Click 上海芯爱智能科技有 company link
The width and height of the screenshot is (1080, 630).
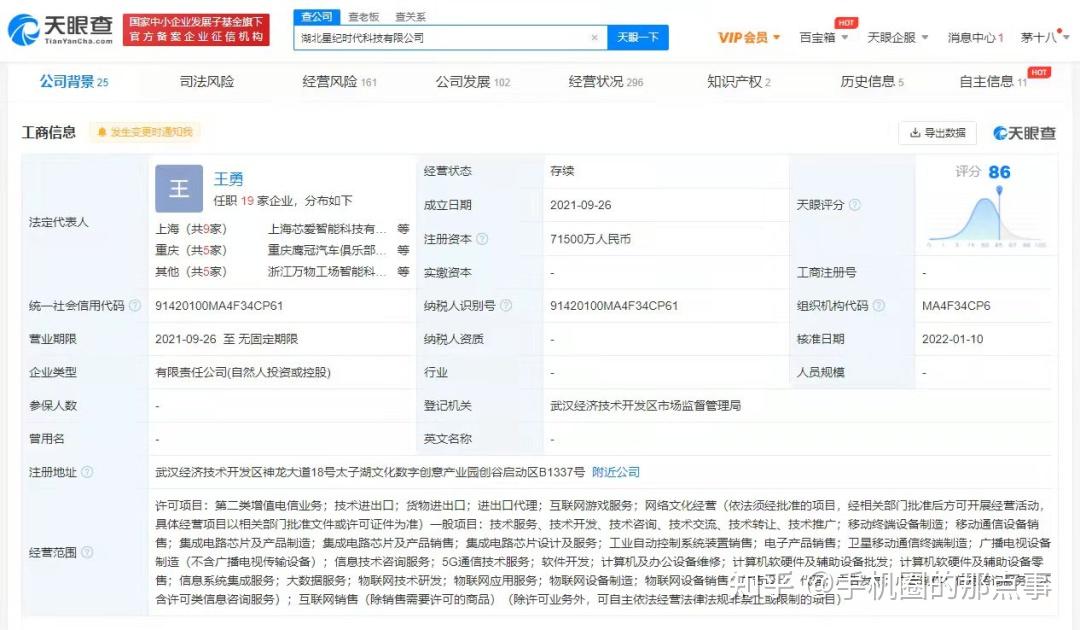pos(326,229)
